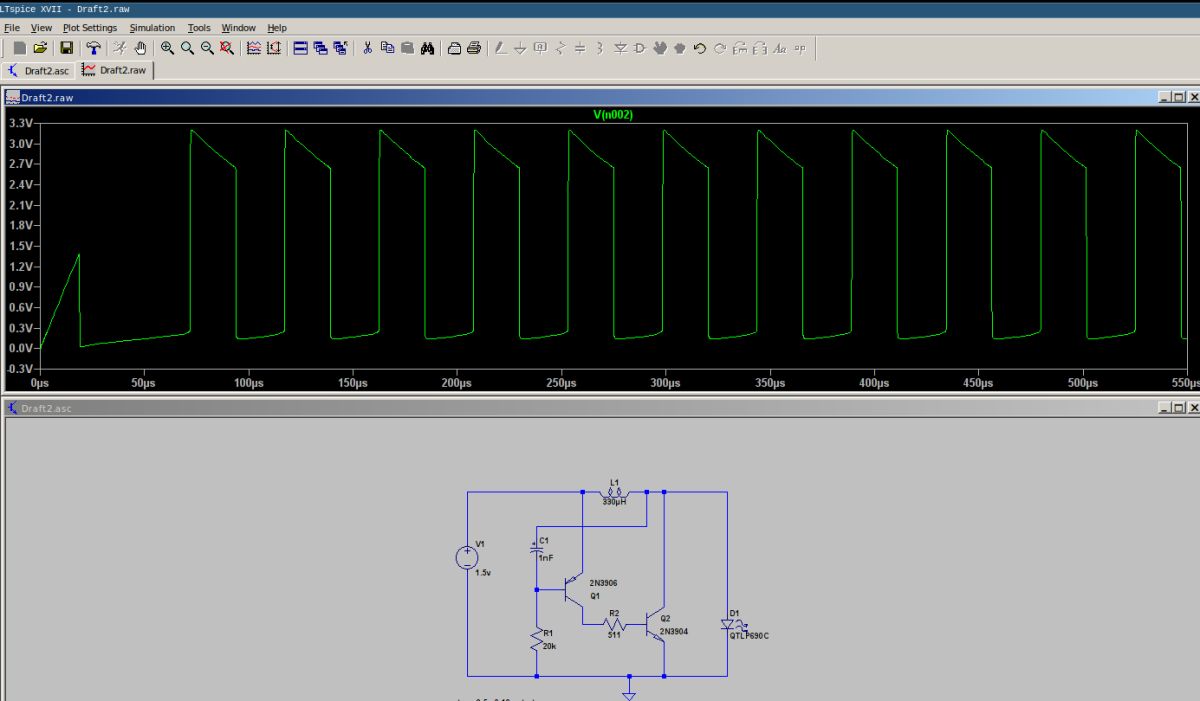This screenshot has width=1200, height=701.
Task: Zoom to fit with red-crossed magnifier
Action: 227,48
